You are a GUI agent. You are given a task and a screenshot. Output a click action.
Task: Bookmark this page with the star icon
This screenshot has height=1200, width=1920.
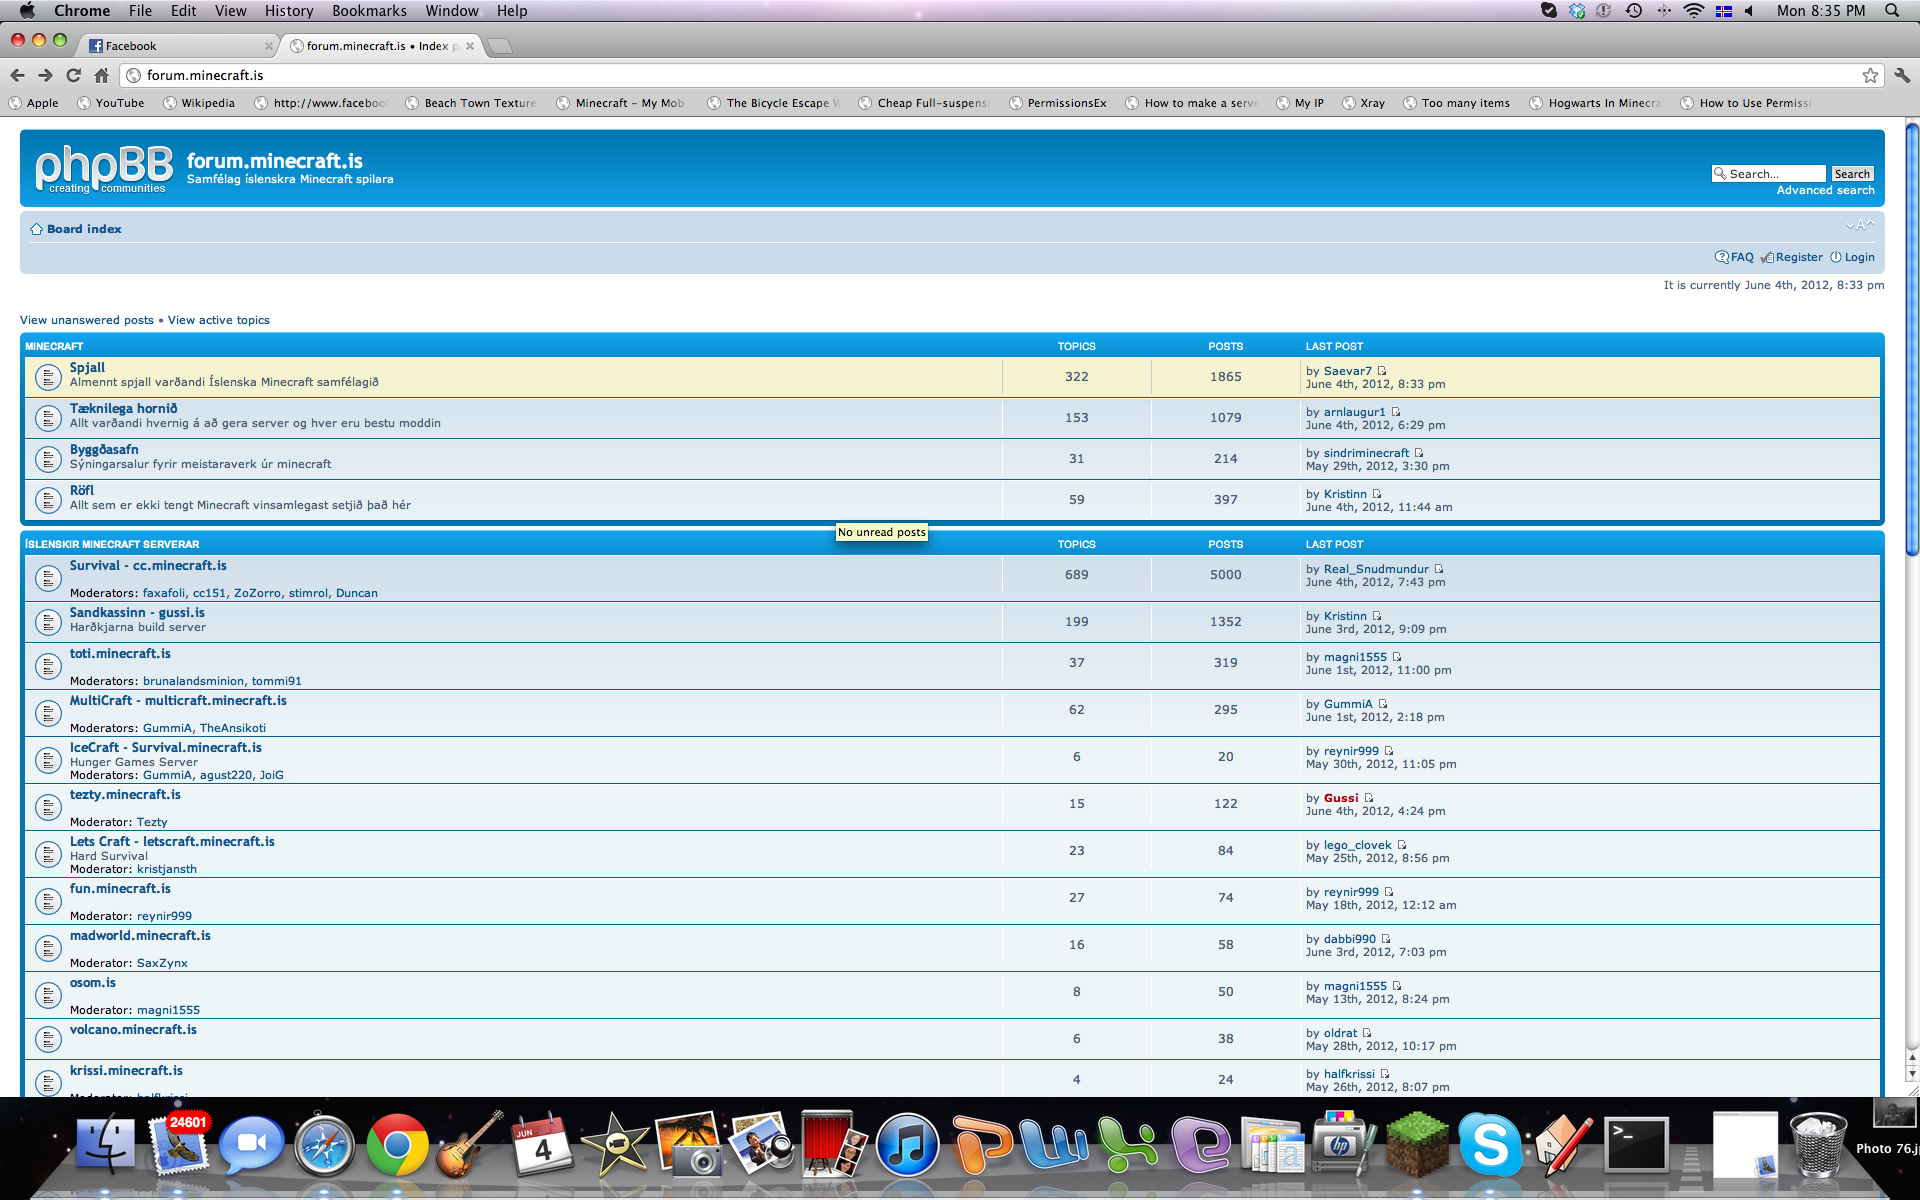click(x=1870, y=75)
